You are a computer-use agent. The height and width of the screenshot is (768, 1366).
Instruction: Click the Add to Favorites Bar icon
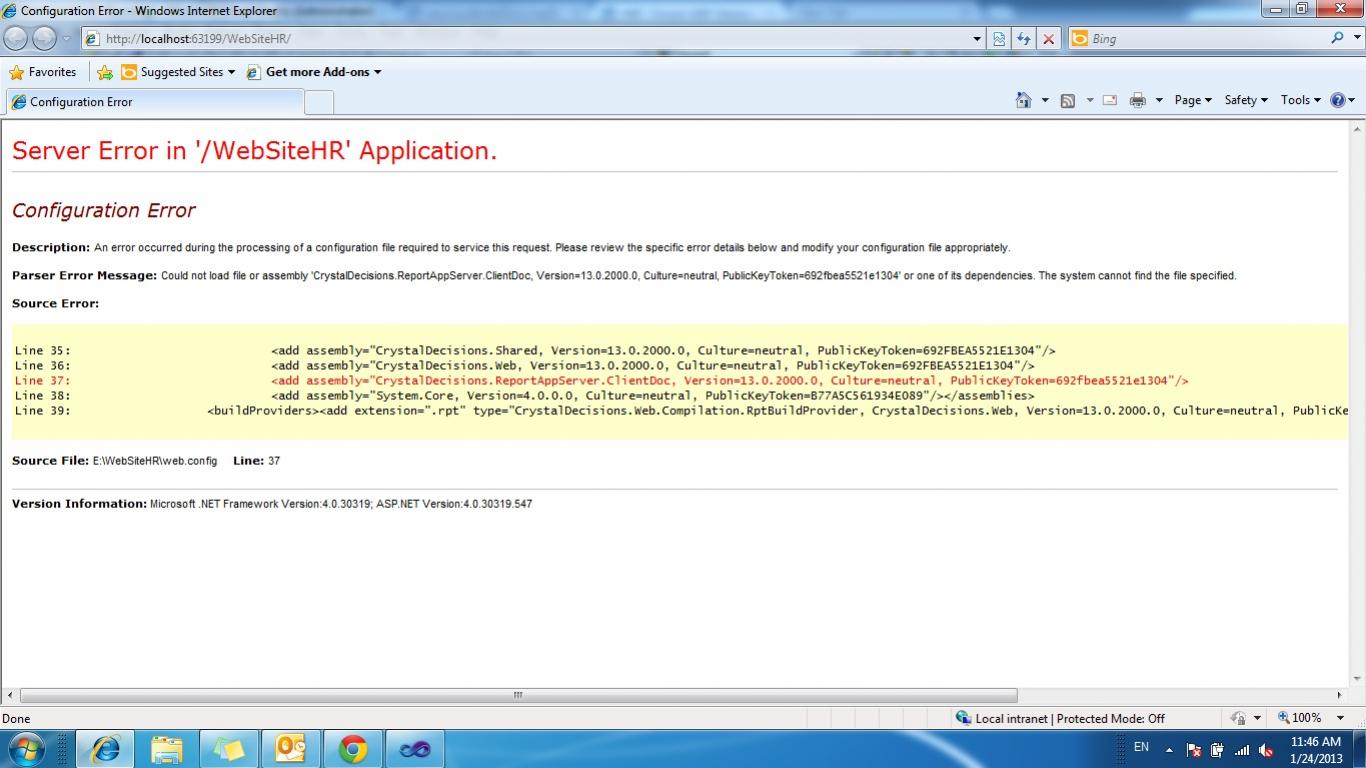[105, 72]
